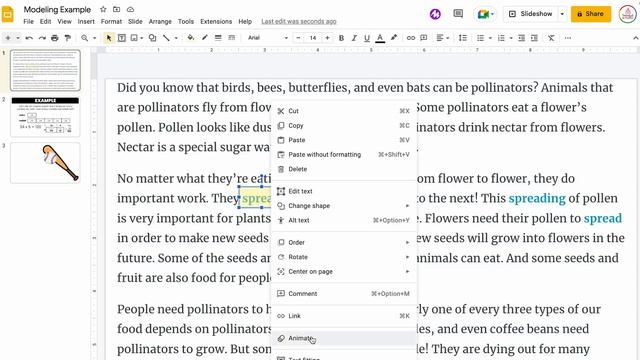Activate the Paint format roller tool
This screenshot has width=640, height=360.
pyautogui.click(x=68, y=38)
